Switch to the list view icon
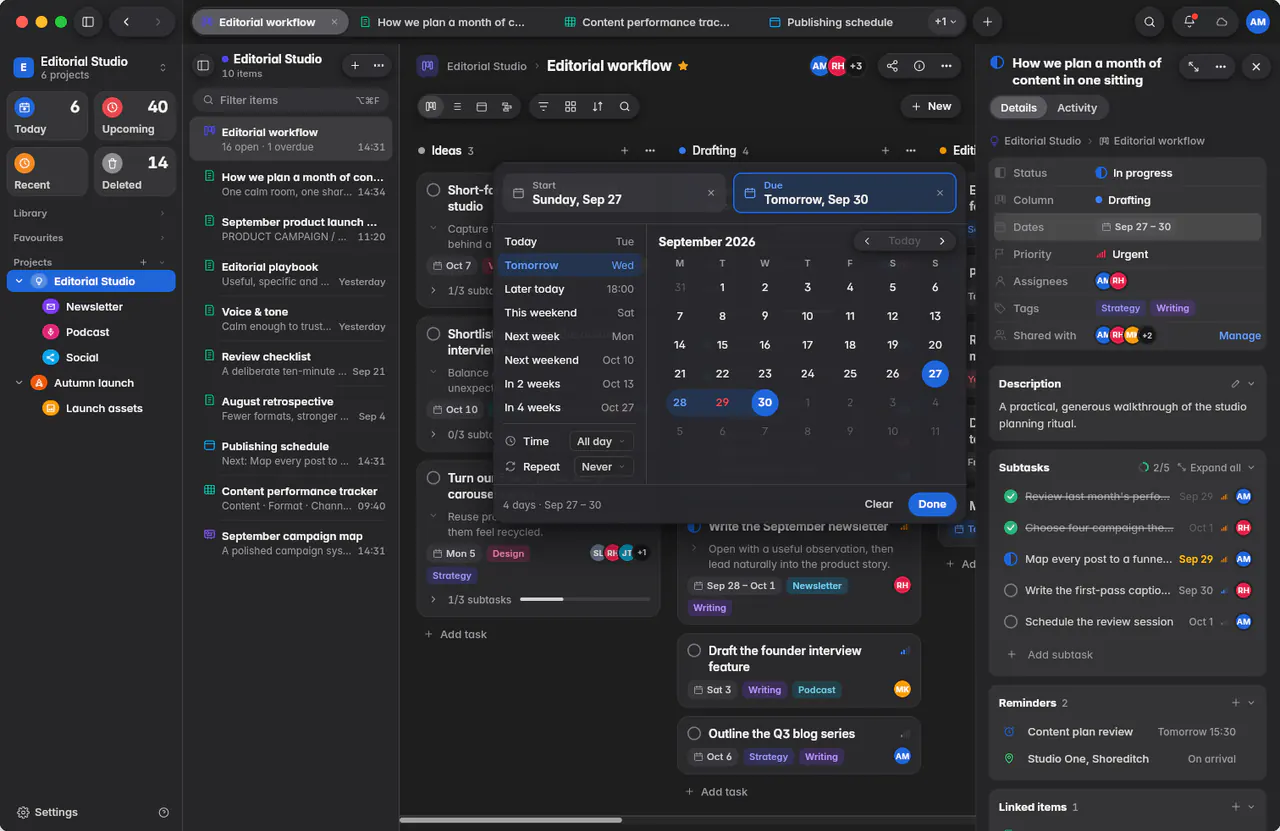 457,106
